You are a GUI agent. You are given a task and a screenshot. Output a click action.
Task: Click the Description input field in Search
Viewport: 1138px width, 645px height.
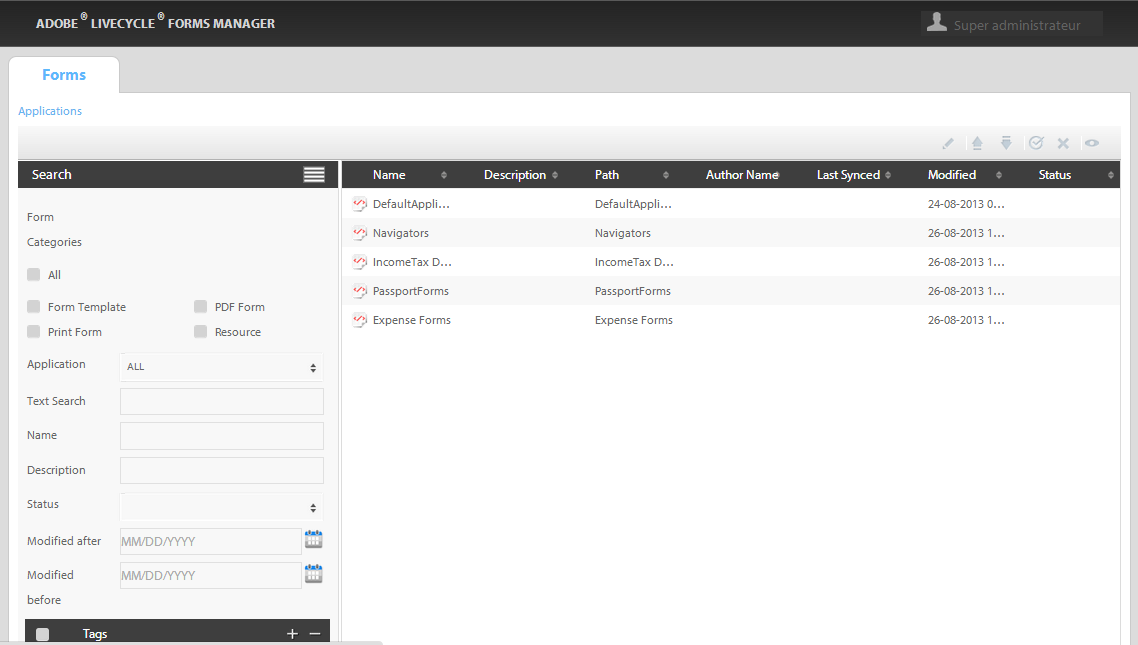pos(221,470)
